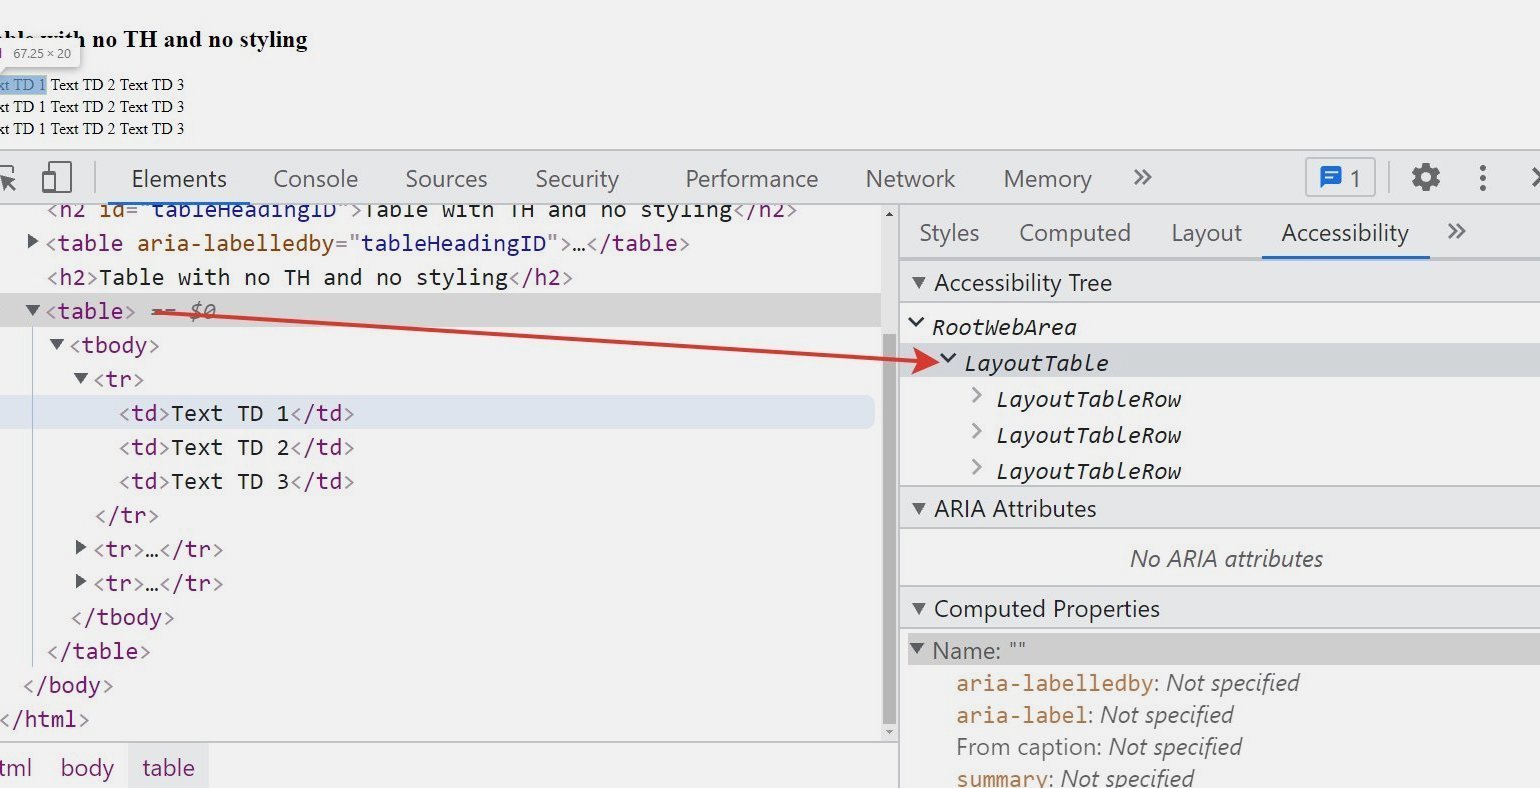Viewport: 1540px width, 788px height.
Task: Collapse the Computed Properties section
Action: click(919, 609)
